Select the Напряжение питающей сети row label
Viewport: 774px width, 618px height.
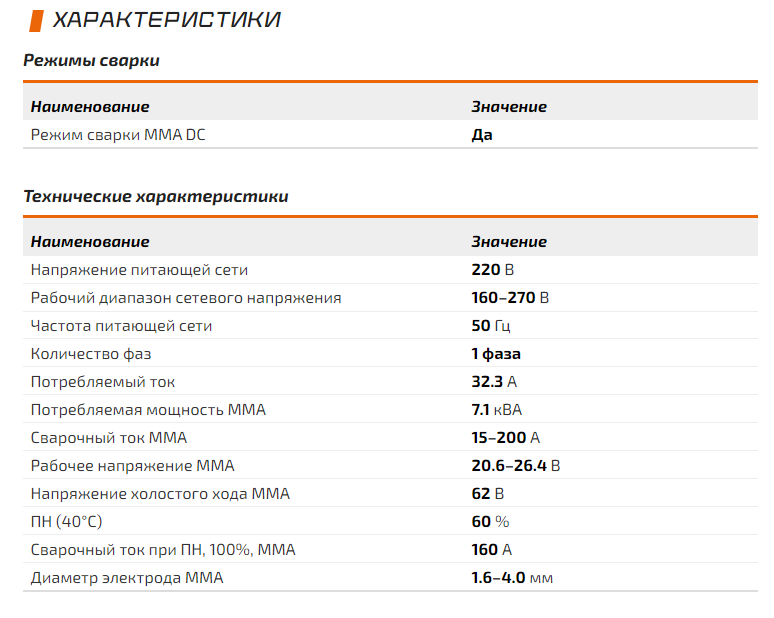click(139, 270)
